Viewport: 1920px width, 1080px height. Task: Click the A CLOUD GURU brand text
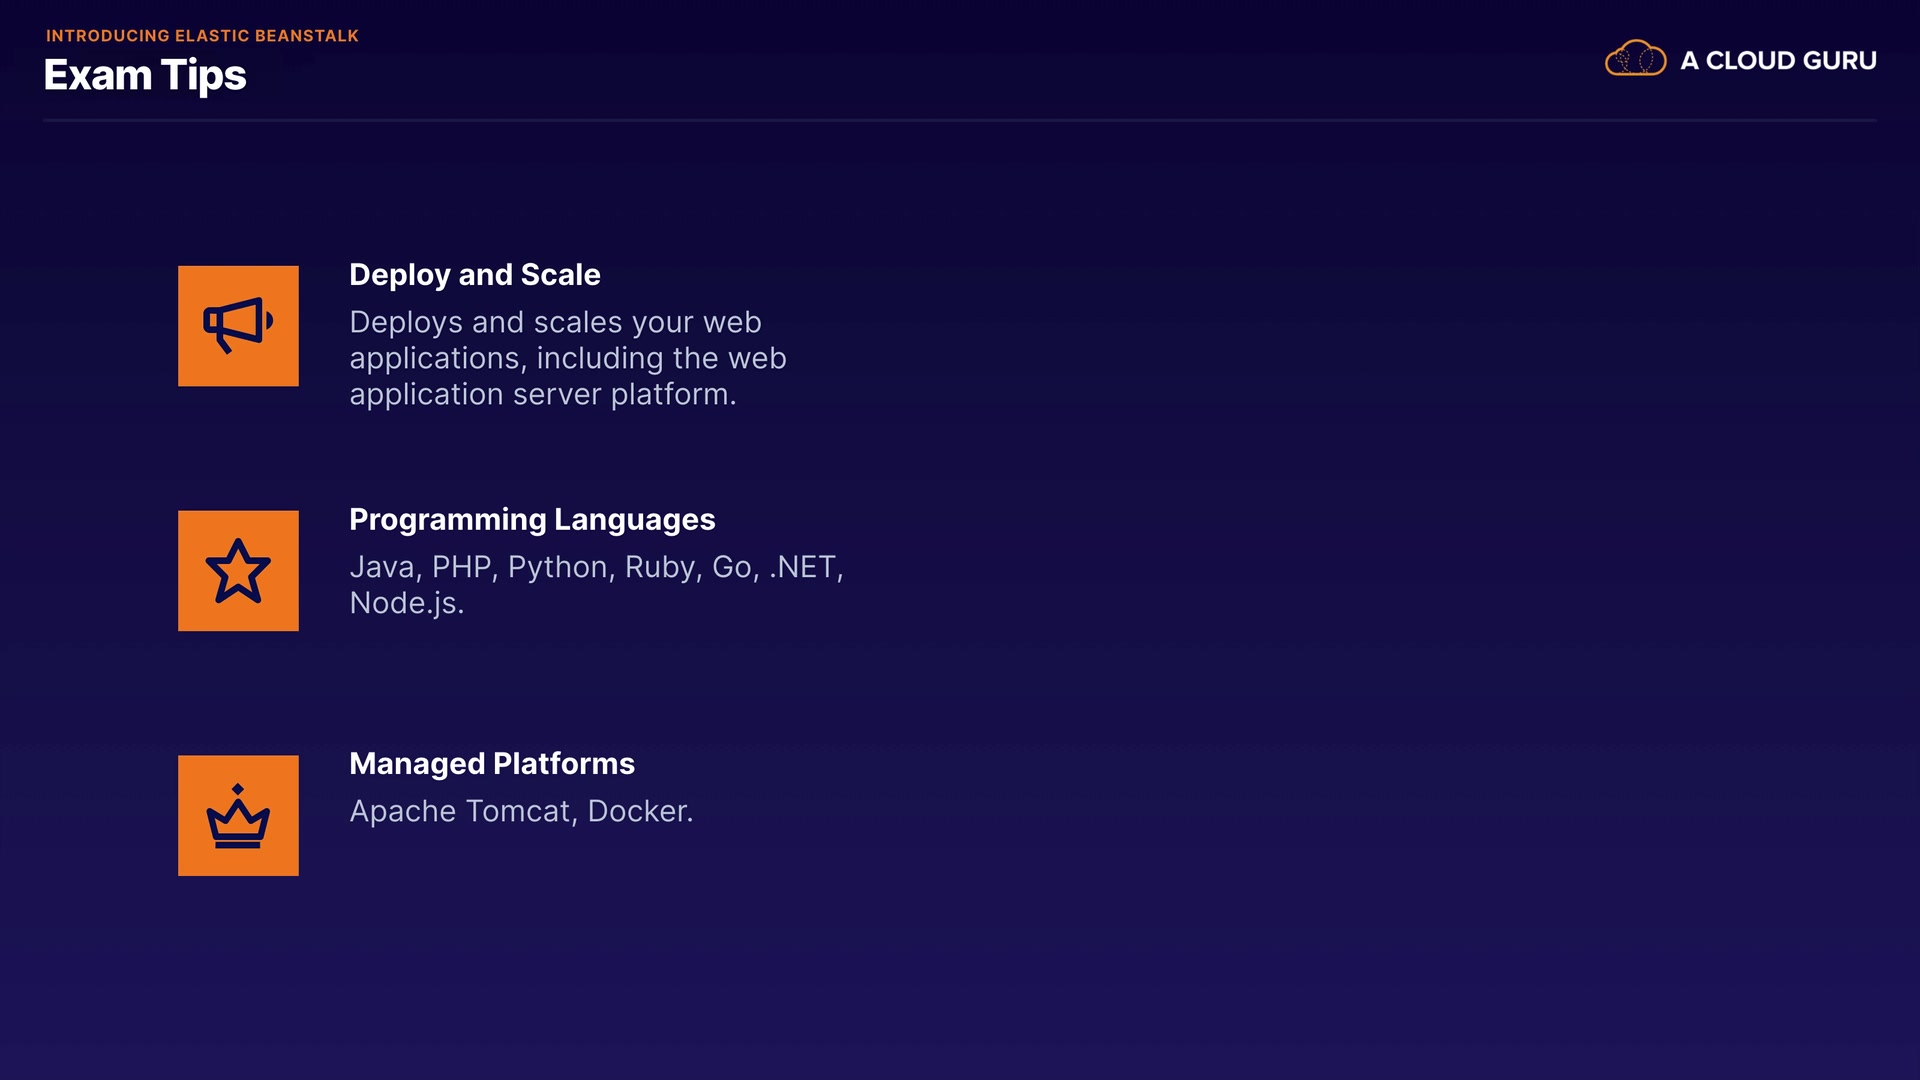(1778, 61)
